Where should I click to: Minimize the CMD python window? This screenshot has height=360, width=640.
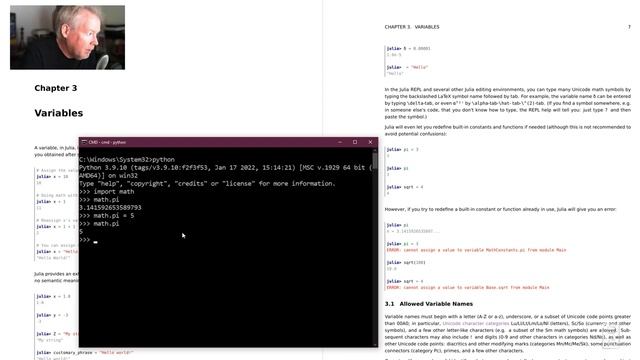340,142
